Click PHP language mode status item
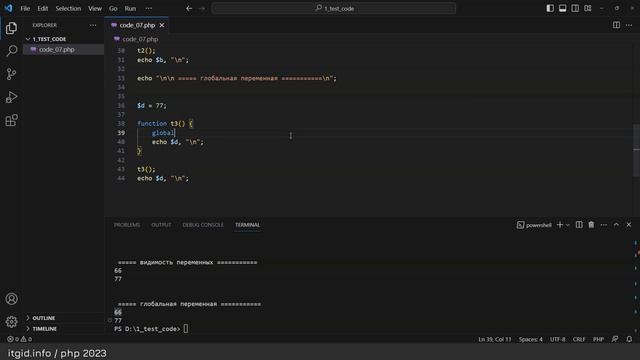This screenshot has width=640, height=360. [x=598, y=339]
